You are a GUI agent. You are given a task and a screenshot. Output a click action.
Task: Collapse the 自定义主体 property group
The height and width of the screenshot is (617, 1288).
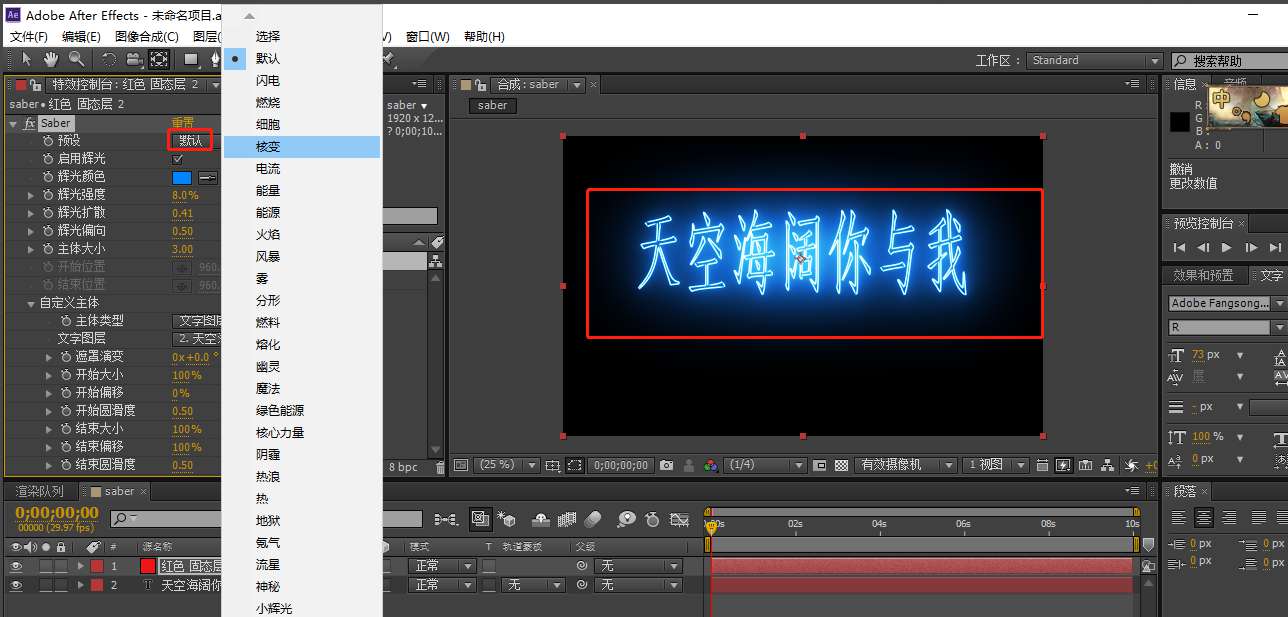(x=31, y=302)
